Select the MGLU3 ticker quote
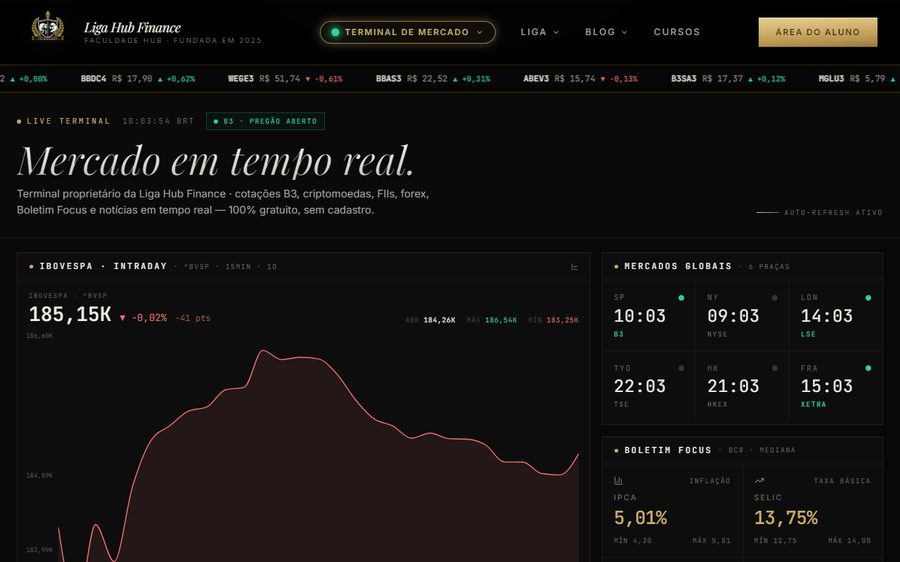Viewport: 900px width, 562px height. click(859, 79)
